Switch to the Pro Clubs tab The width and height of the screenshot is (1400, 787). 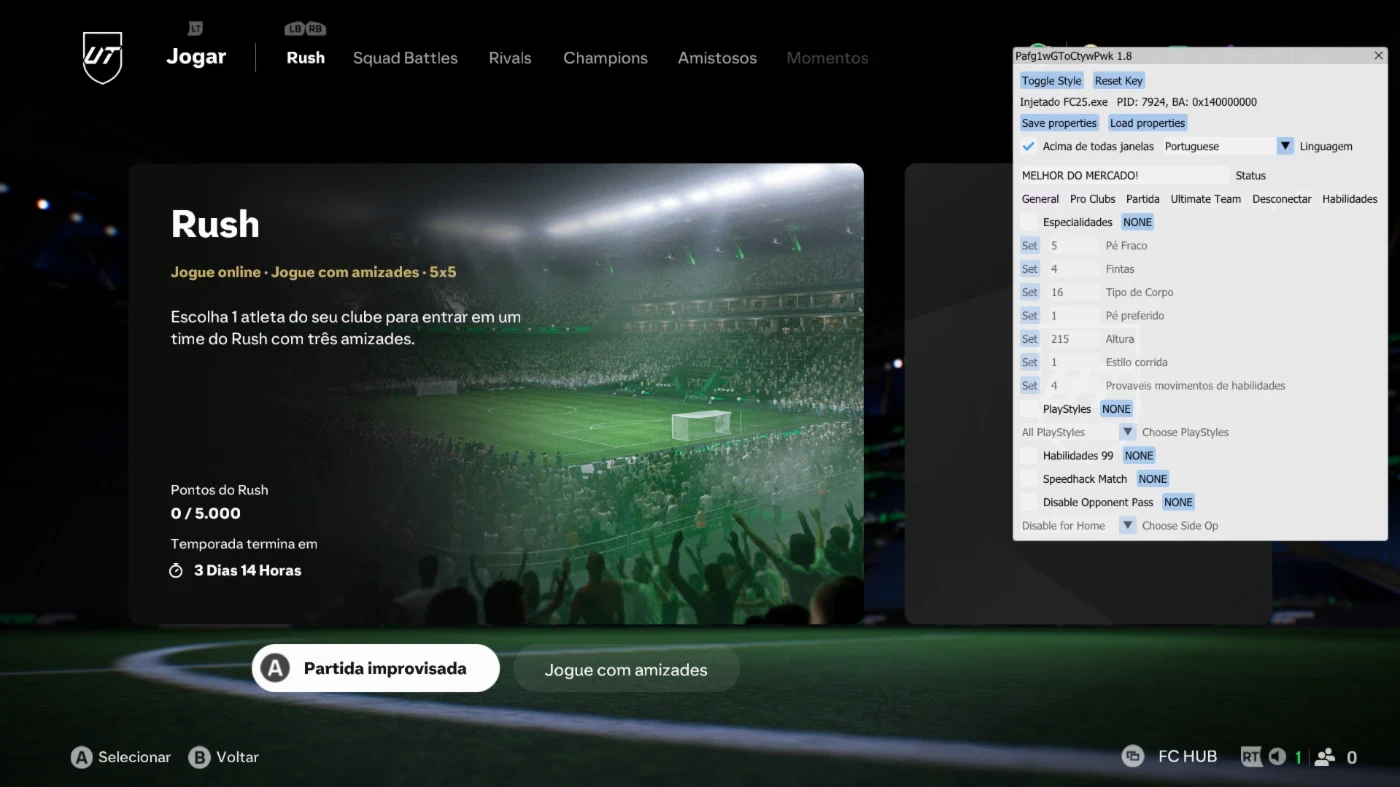pyautogui.click(x=1092, y=199)
